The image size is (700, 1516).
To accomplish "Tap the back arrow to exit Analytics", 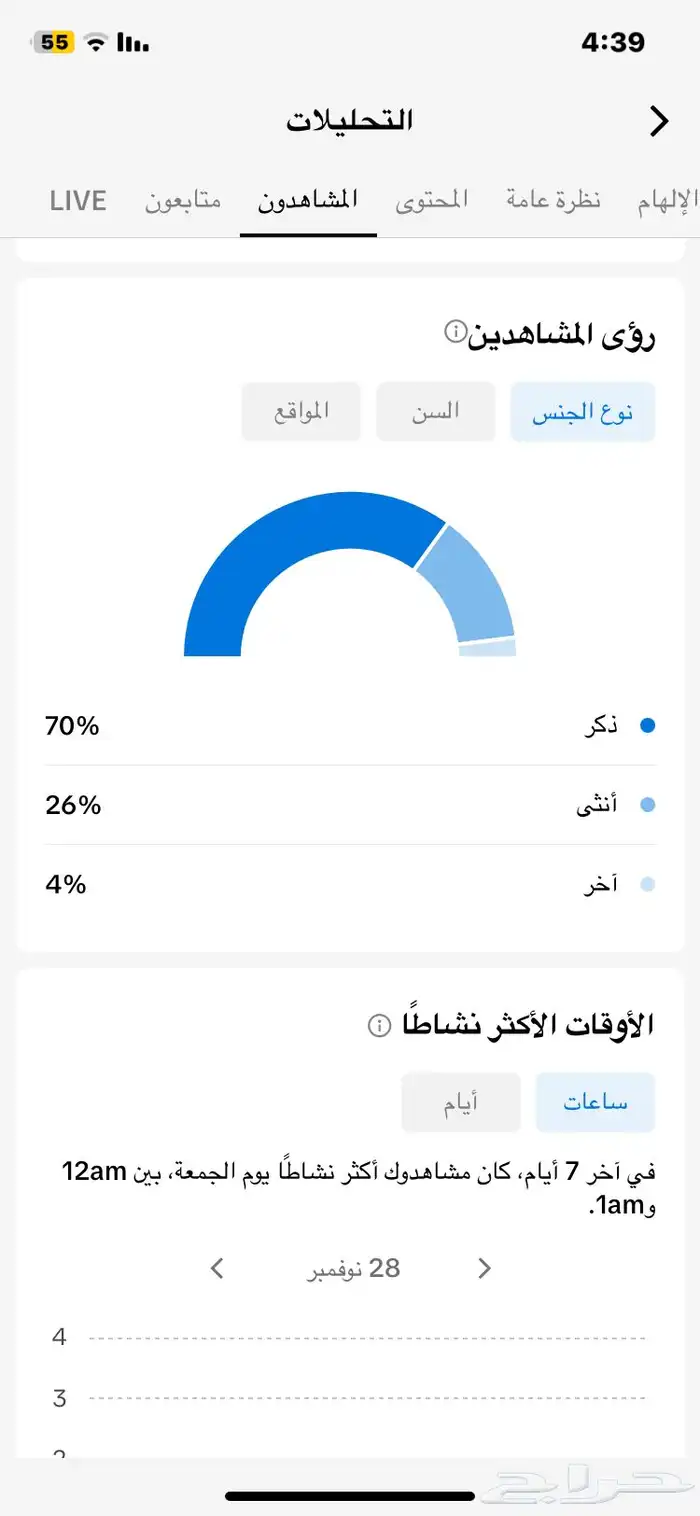I will click(x=658, y=121).
